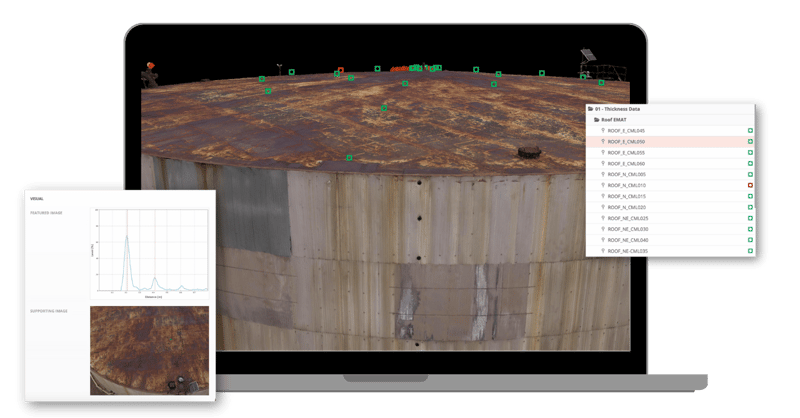Click the green status icon for ROOF_N_CML015
Image resolution: width=800 pixels, height=418 pixels.
click(x=750, y=197)
